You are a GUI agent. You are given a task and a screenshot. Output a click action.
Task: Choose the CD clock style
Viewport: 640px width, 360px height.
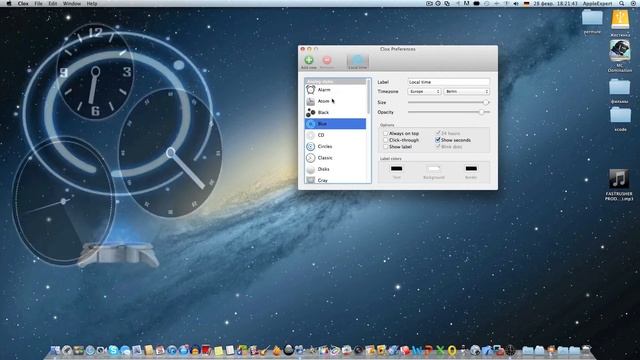(336, 135)
